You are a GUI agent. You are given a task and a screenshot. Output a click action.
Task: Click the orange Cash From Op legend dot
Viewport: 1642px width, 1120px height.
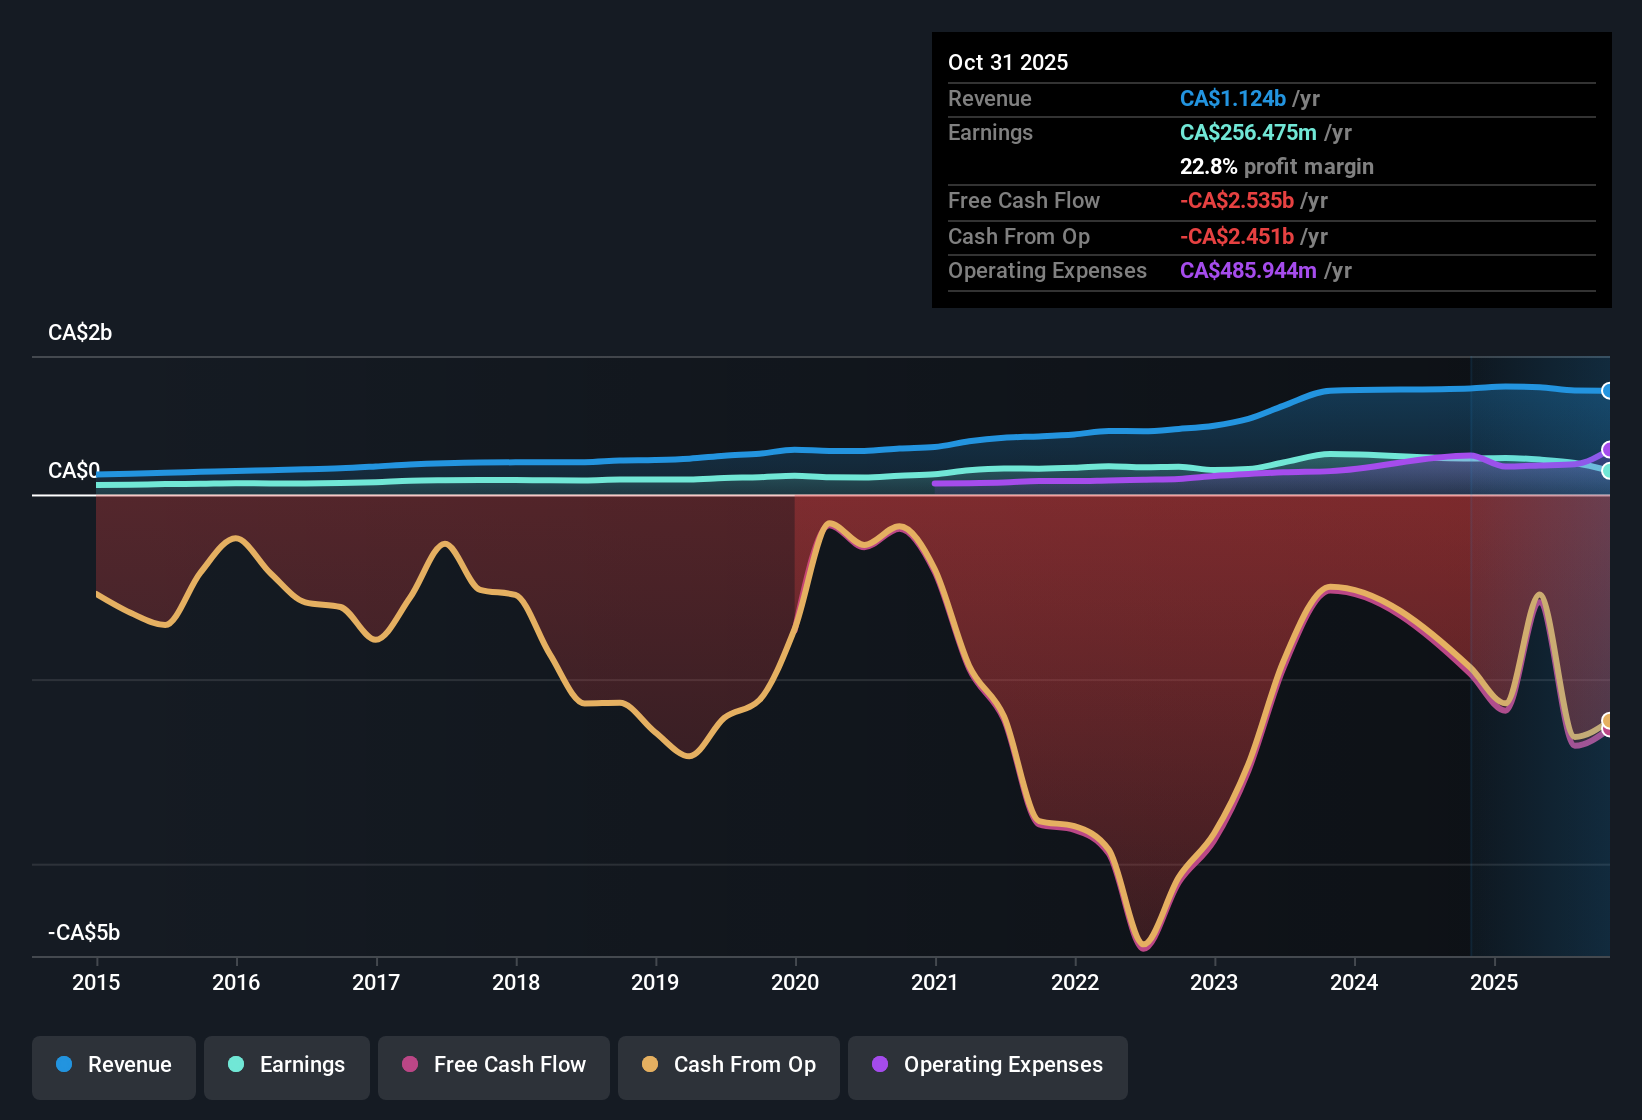[x=649, y=1066]
